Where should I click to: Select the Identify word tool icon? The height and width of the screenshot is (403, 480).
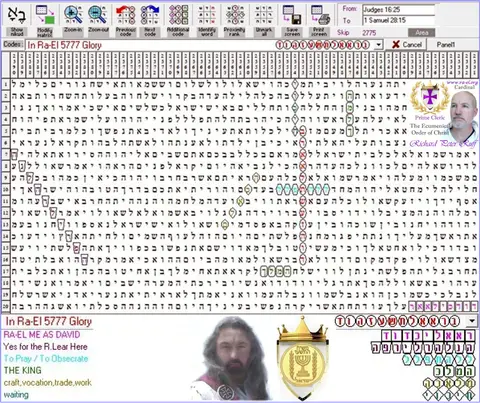[207, 14]
